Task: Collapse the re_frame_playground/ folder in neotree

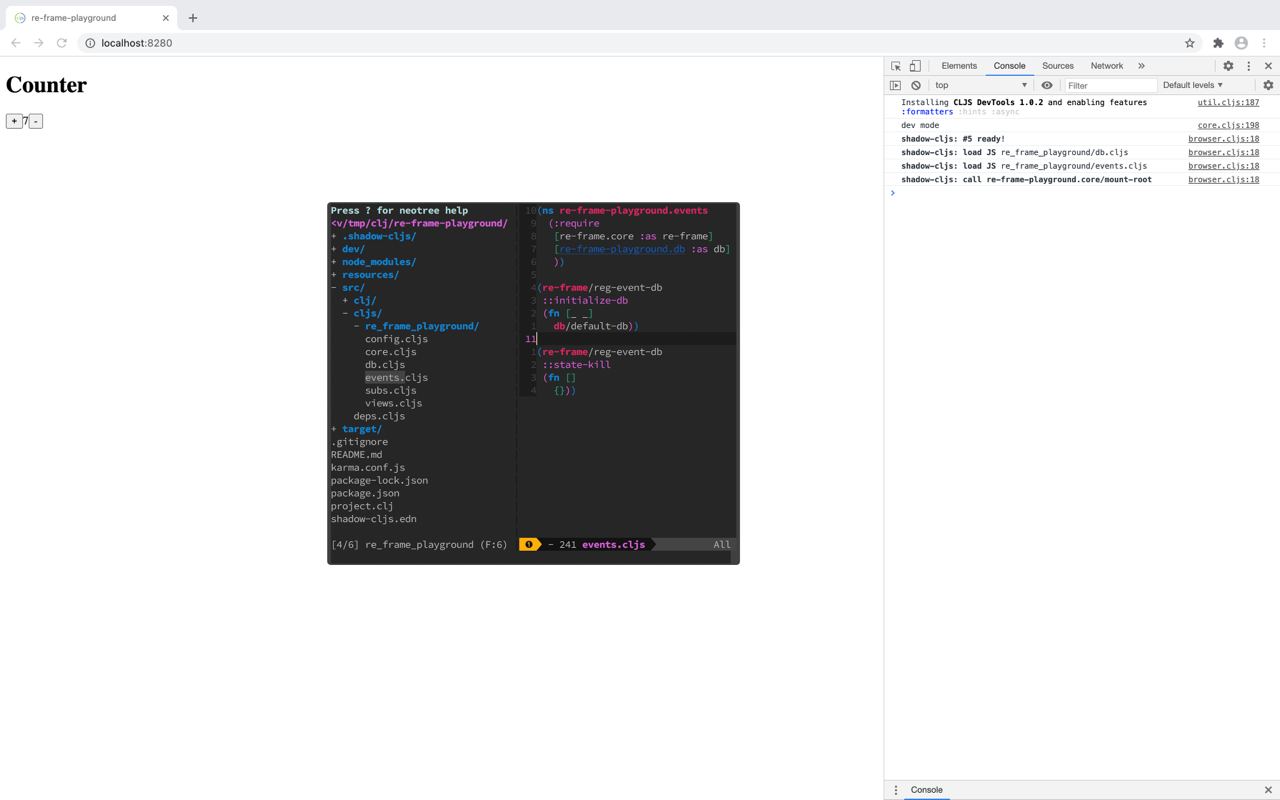Action: tap(416, 326)
